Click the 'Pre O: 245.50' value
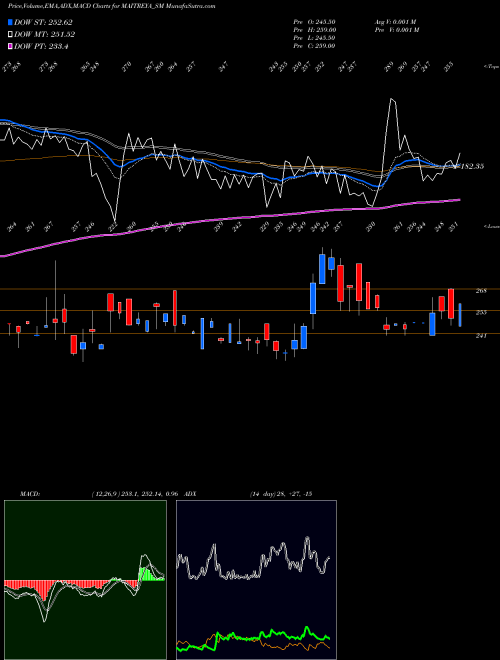This screenshot has width=500, height=660. click(x=314, y=22)
